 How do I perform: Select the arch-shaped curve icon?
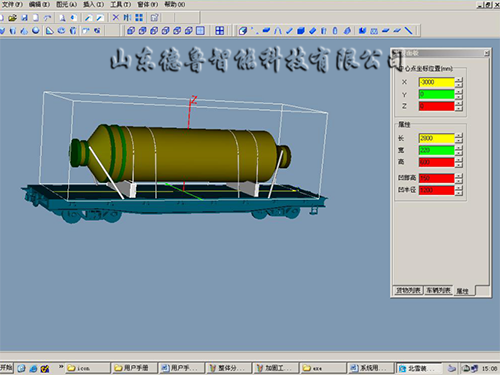[278, 31]
